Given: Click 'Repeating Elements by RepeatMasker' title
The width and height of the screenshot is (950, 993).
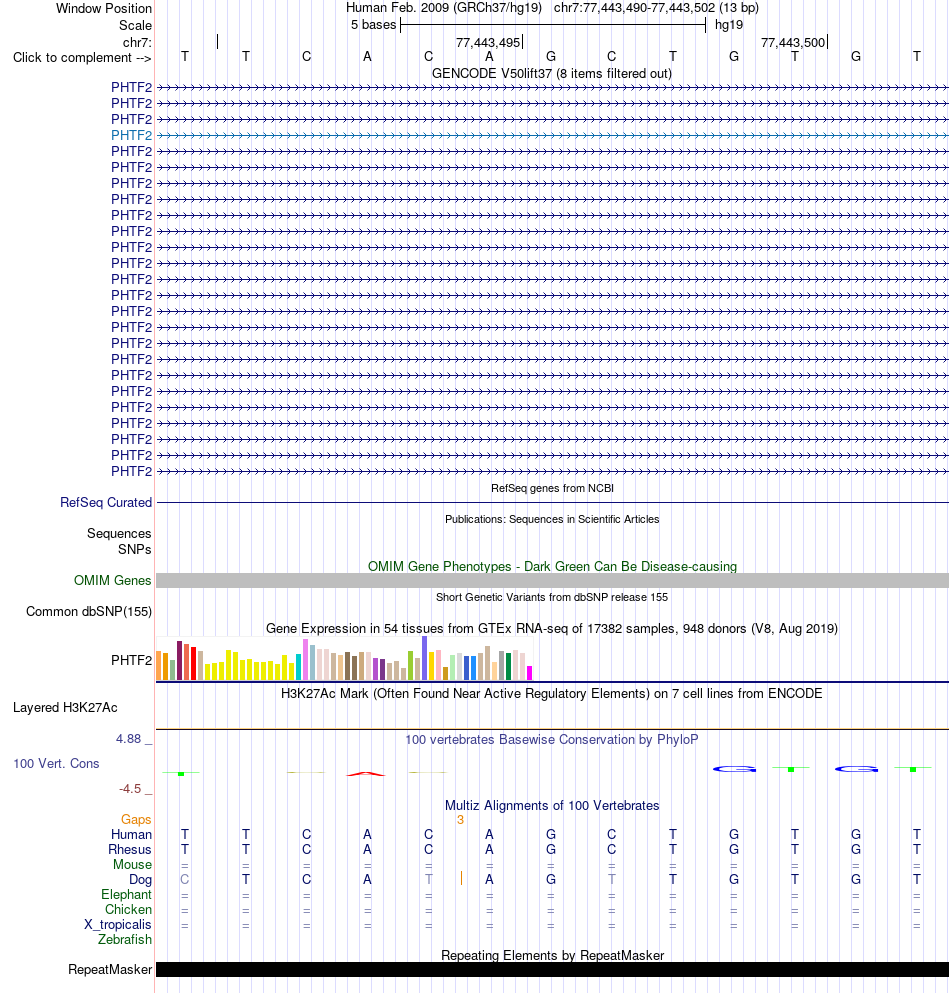Looking at the screenshot, I should pyautogui.click(x=552, y=955).
